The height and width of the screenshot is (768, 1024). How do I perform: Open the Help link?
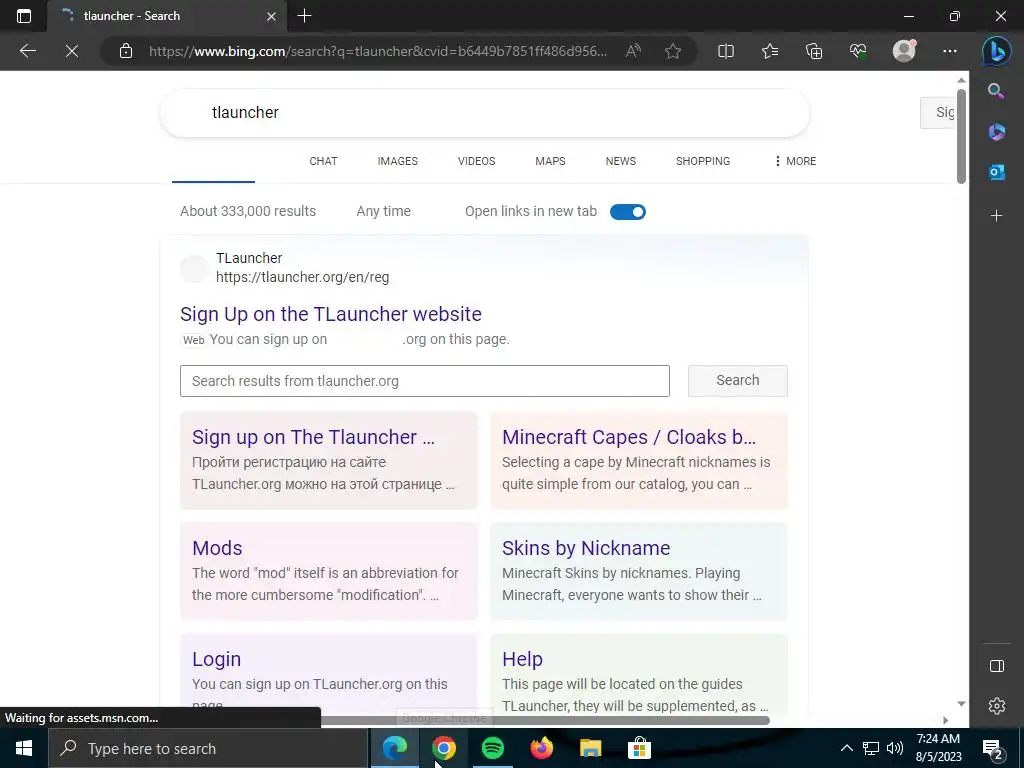[522, 659]
